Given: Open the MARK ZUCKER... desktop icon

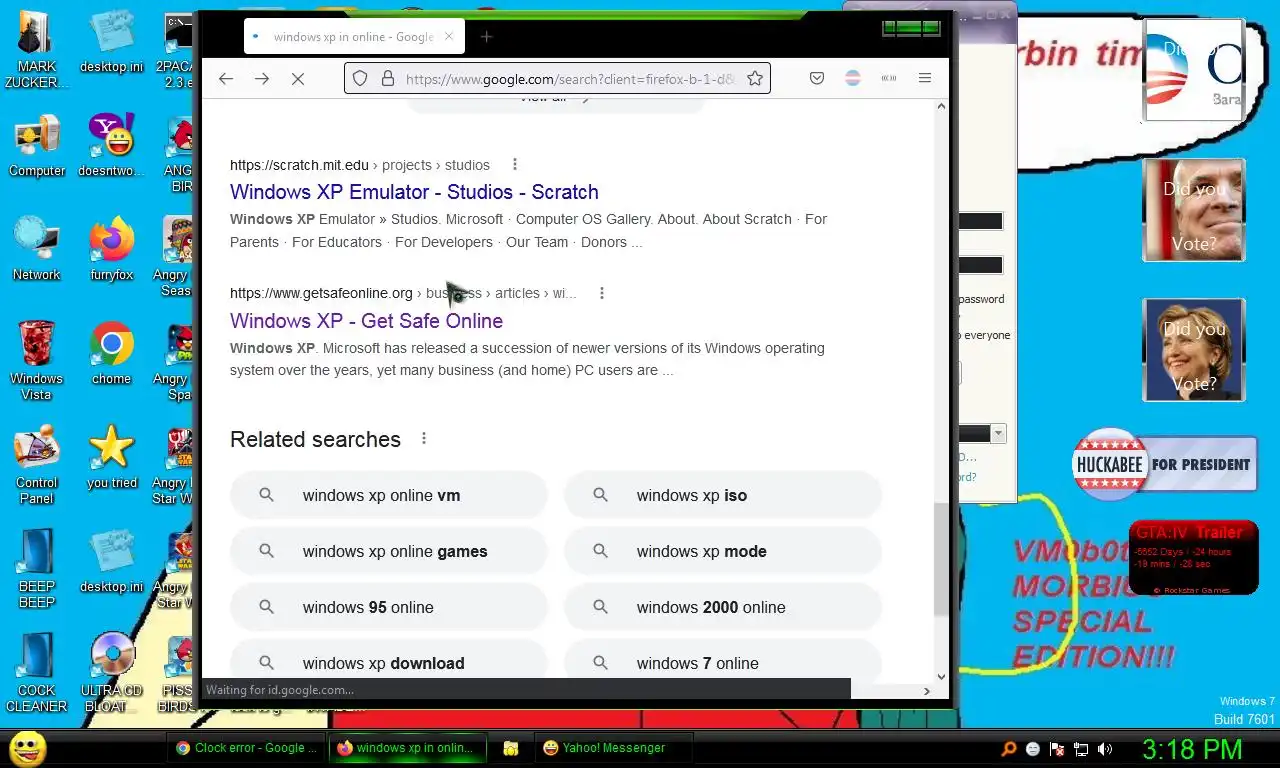Looking at the screenshot, I should point(37,49).
